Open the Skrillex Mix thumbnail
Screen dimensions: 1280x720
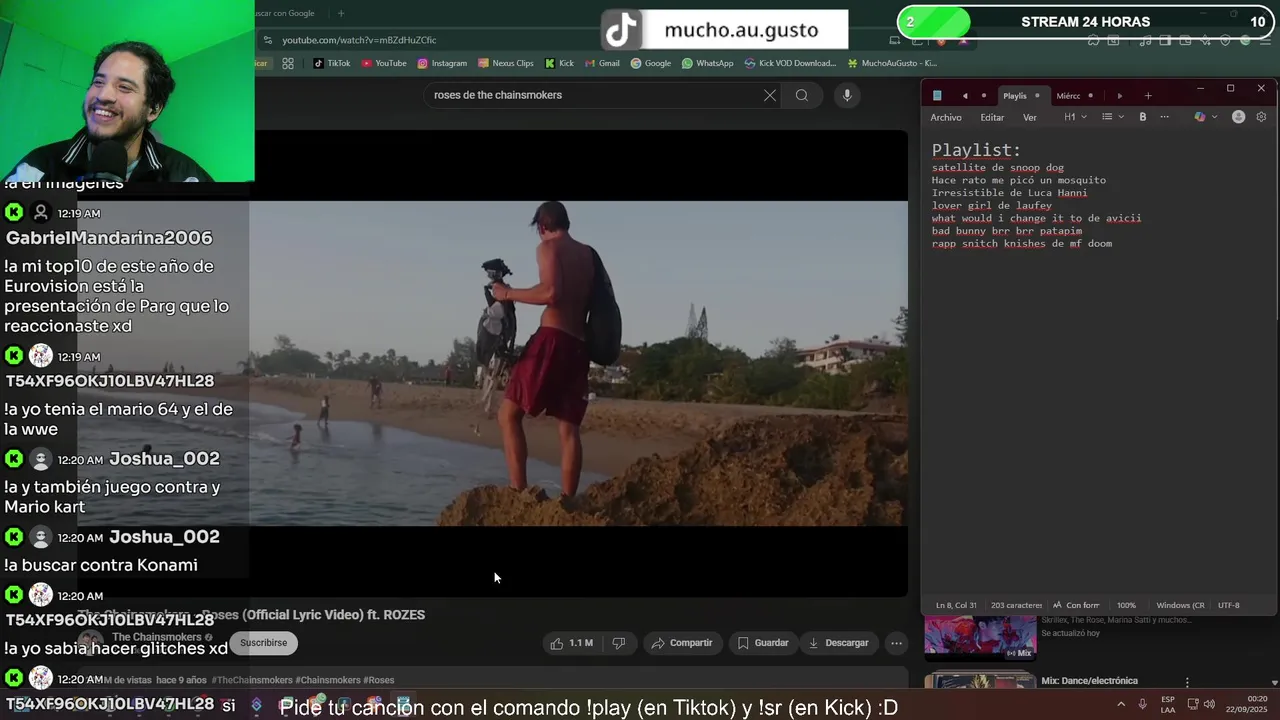pos(980,638)
